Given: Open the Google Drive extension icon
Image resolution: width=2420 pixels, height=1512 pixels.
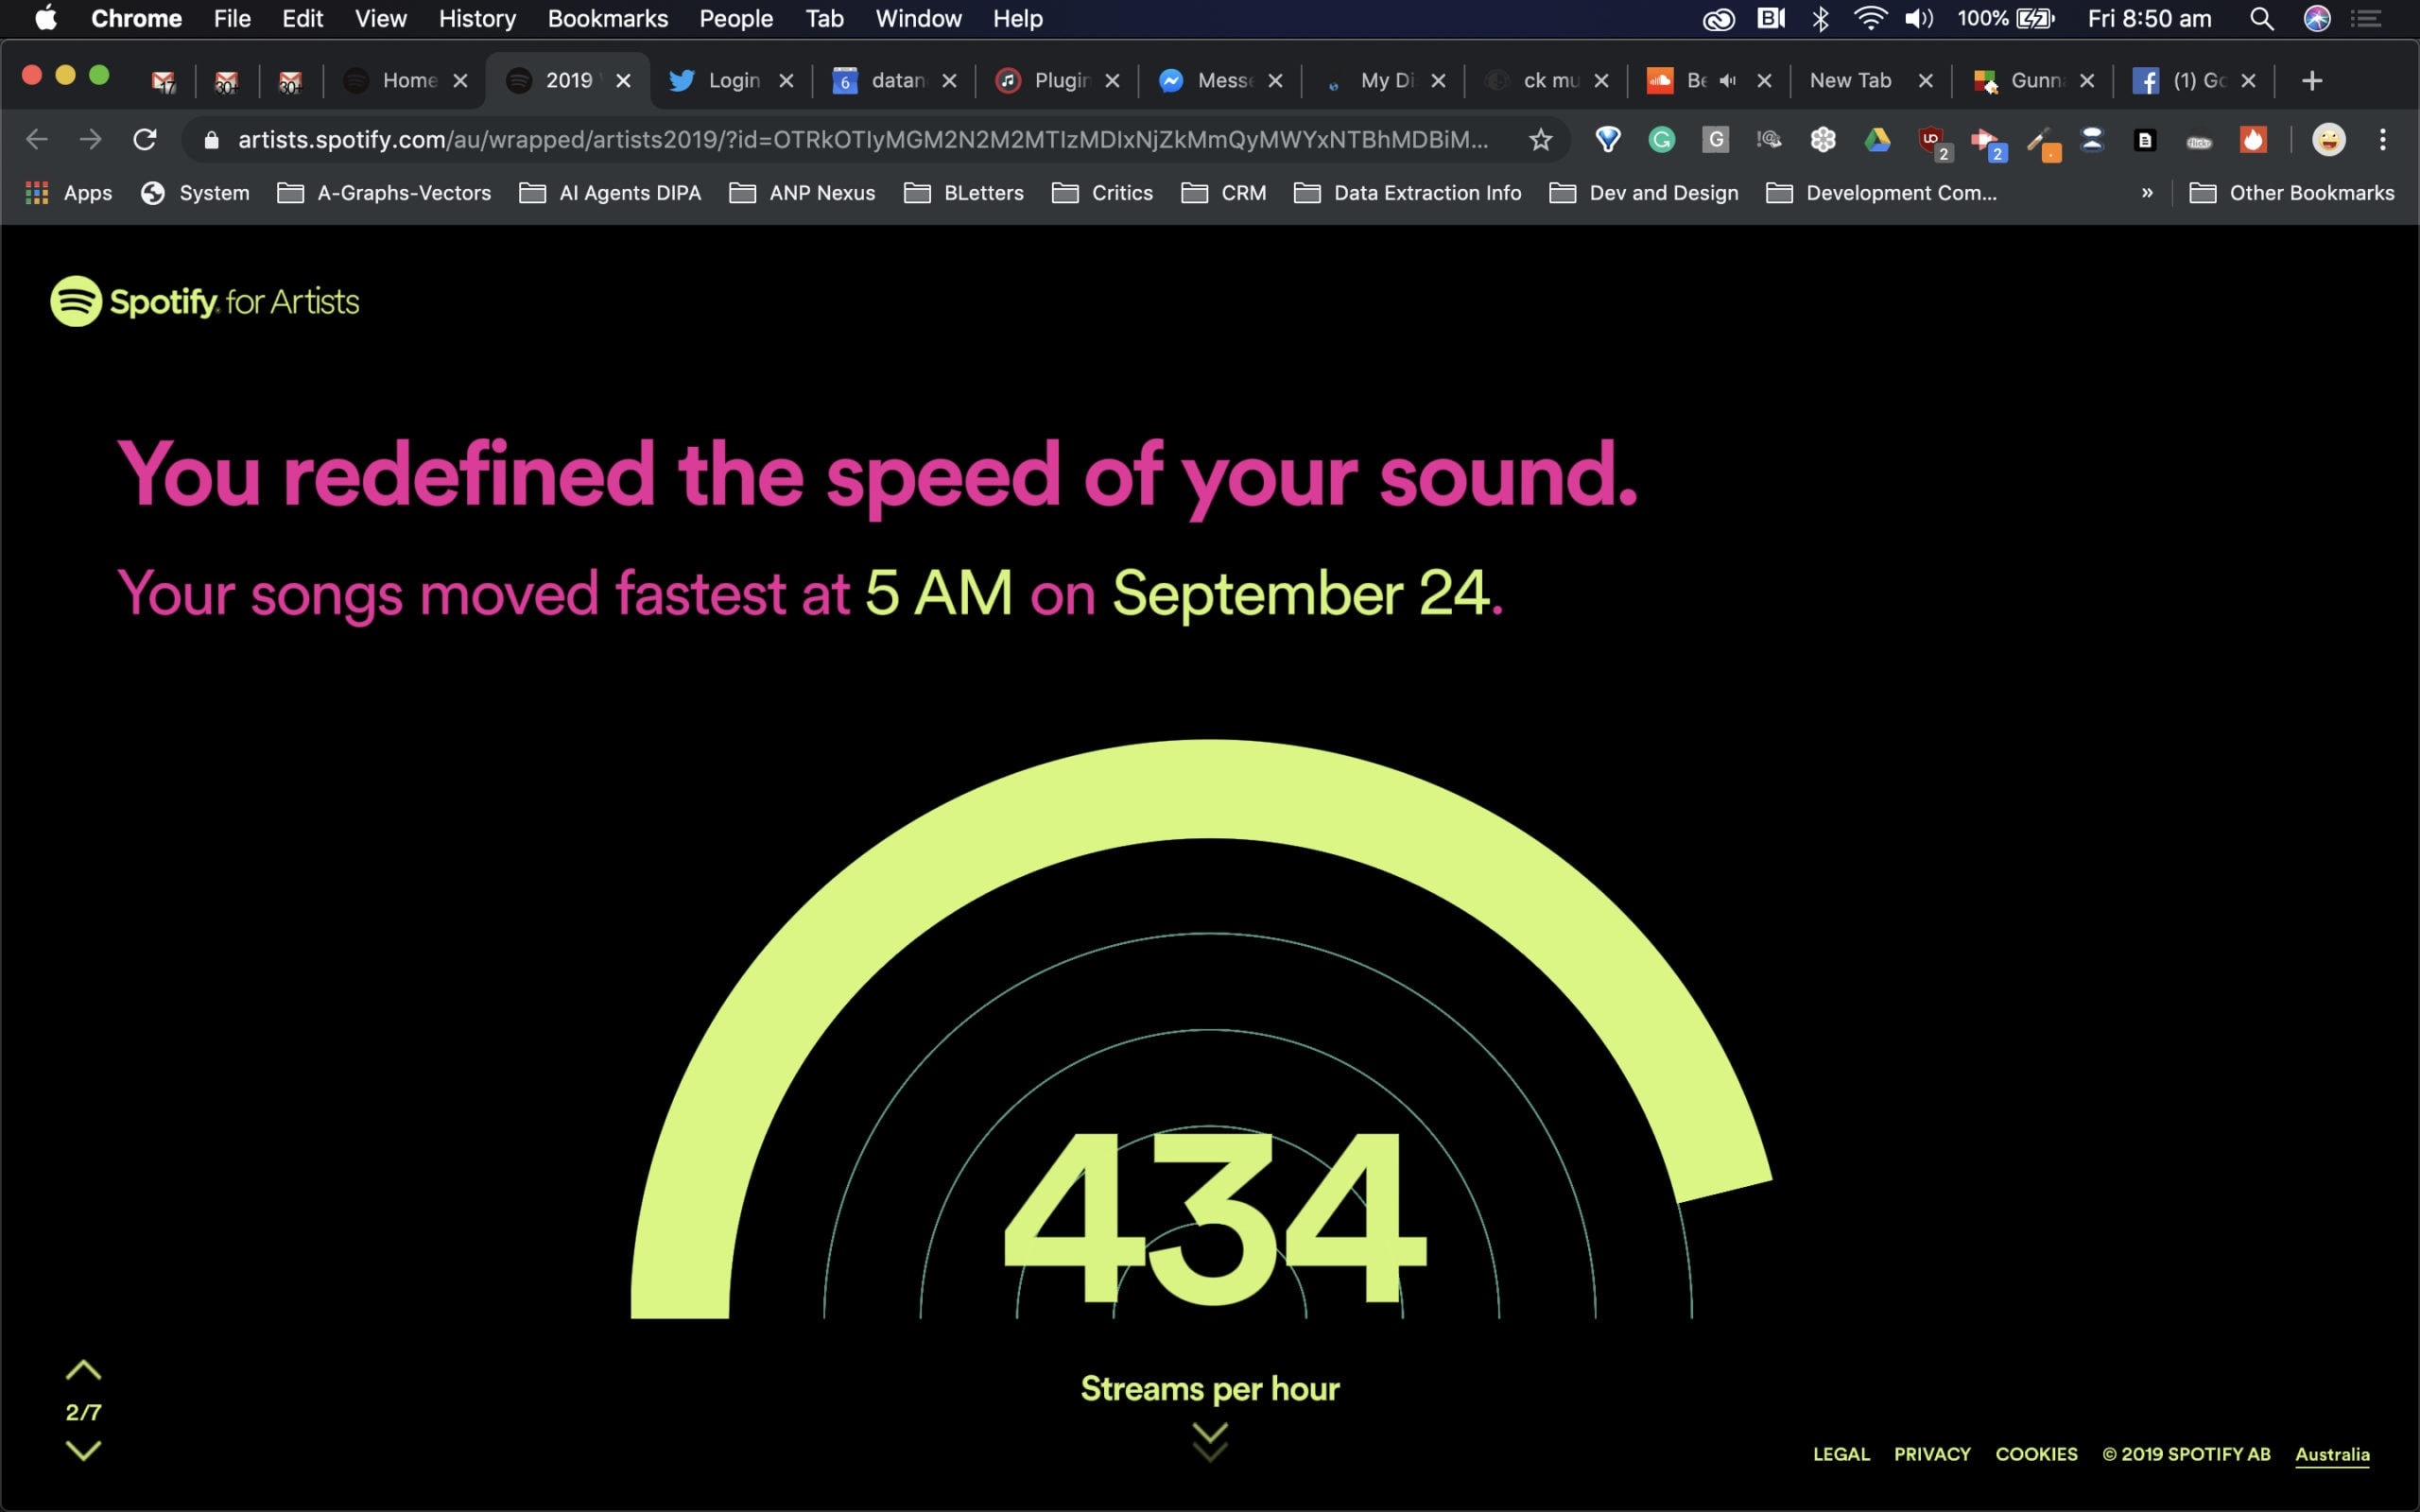Looking at the screenshot, I should click(x=1877, y=139).
